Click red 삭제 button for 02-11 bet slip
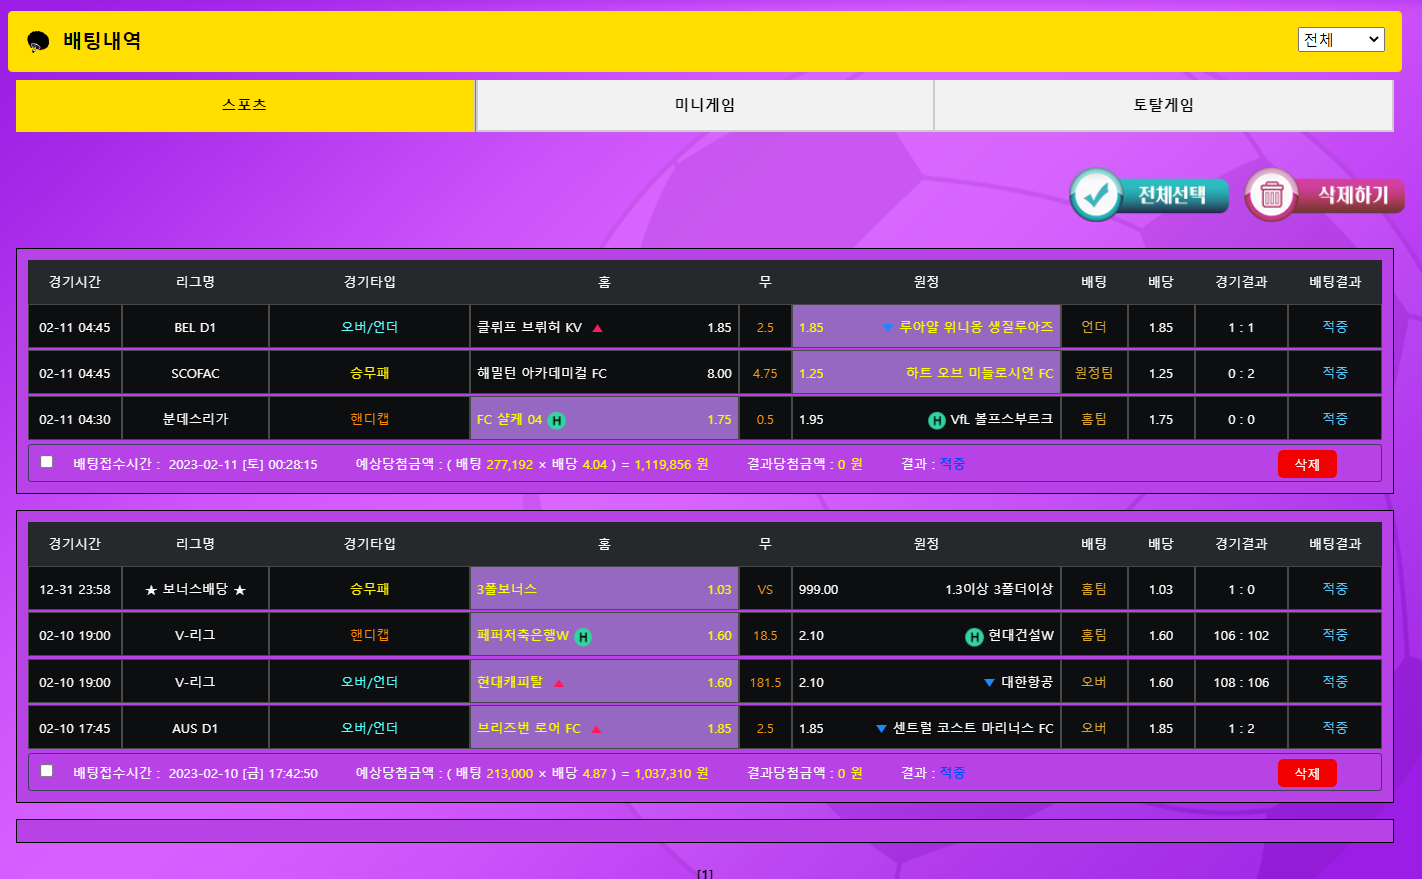Viewport: 1422px width, 879px height. point(1307,464)
